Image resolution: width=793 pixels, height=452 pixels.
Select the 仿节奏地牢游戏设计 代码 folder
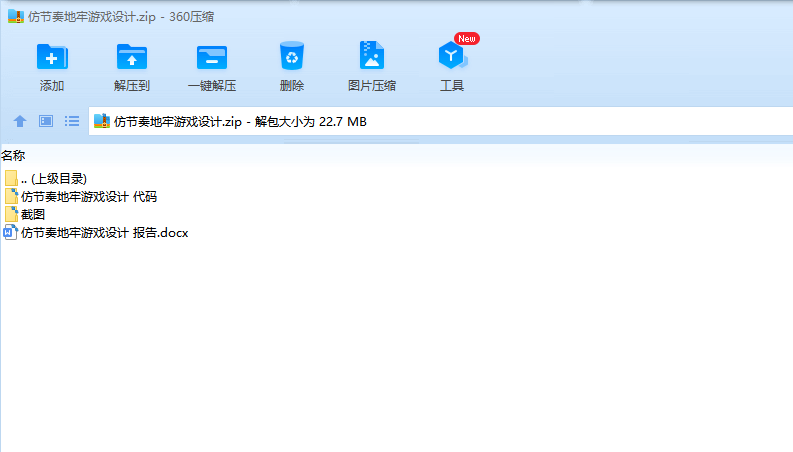pyautogui.click(x=81, y=197)
